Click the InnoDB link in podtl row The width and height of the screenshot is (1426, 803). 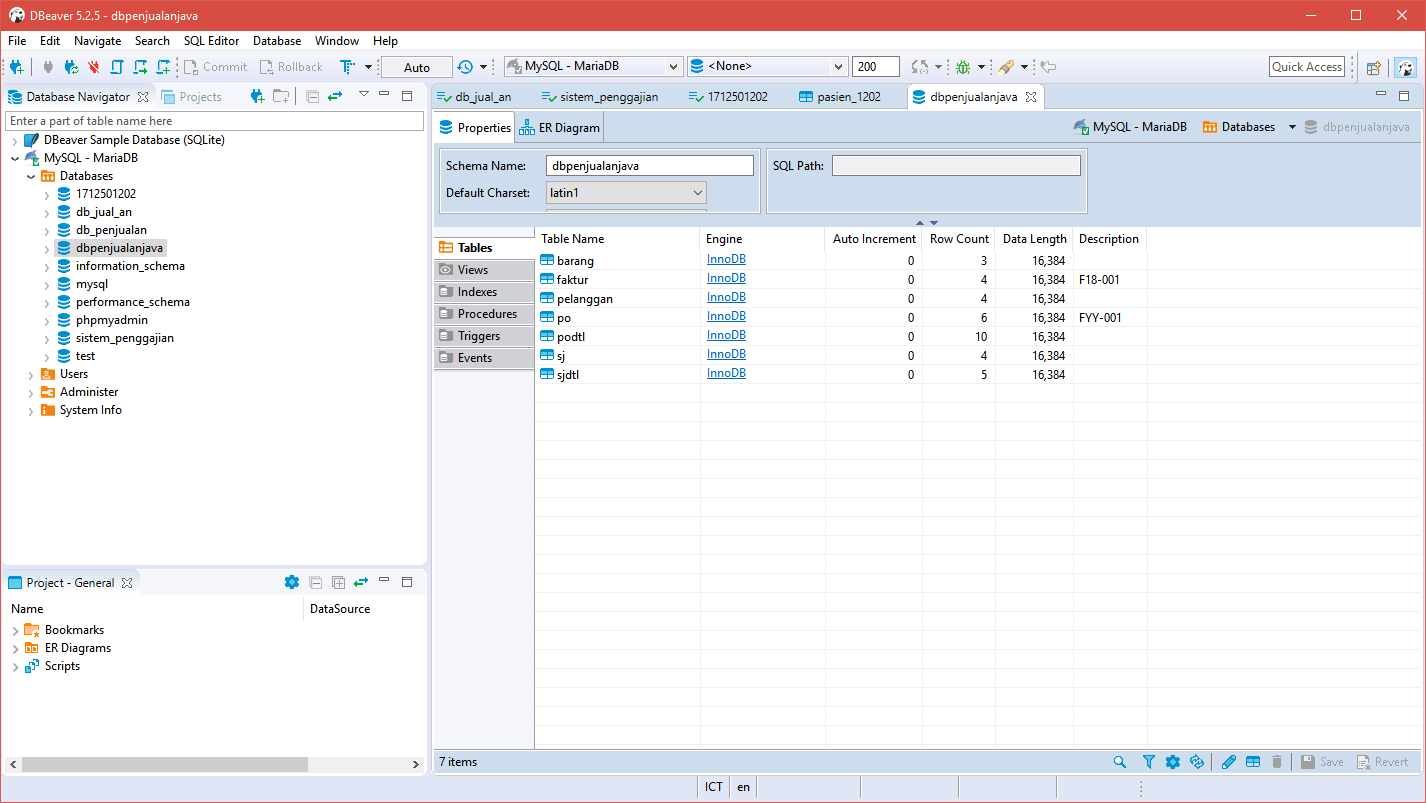click(x=726, y=335)
